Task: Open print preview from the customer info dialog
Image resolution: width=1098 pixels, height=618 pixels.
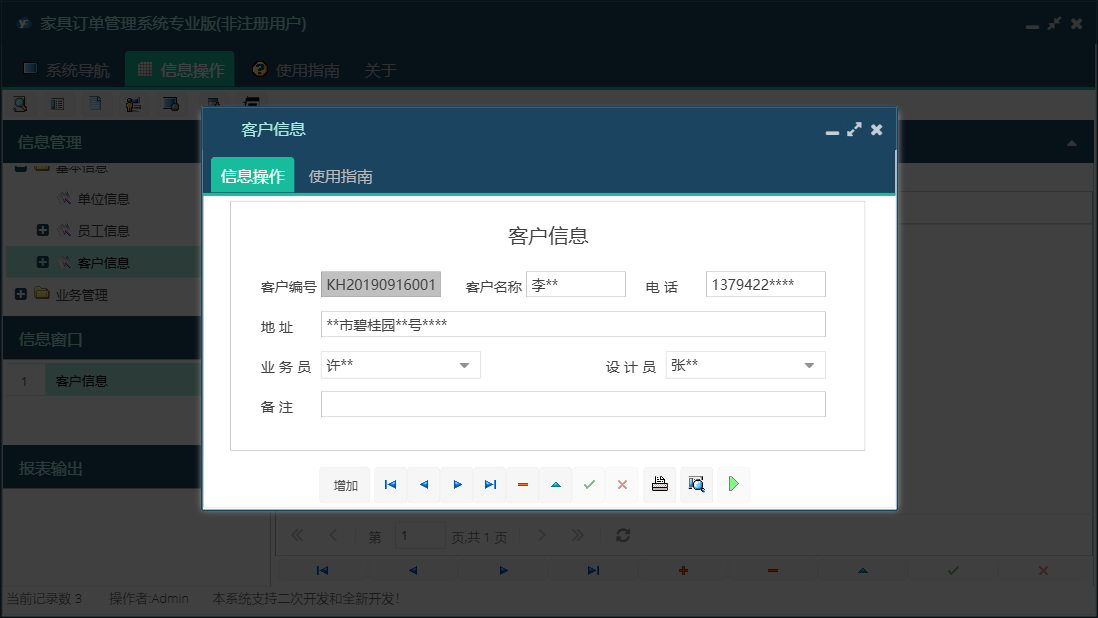Action: [696, 484]
